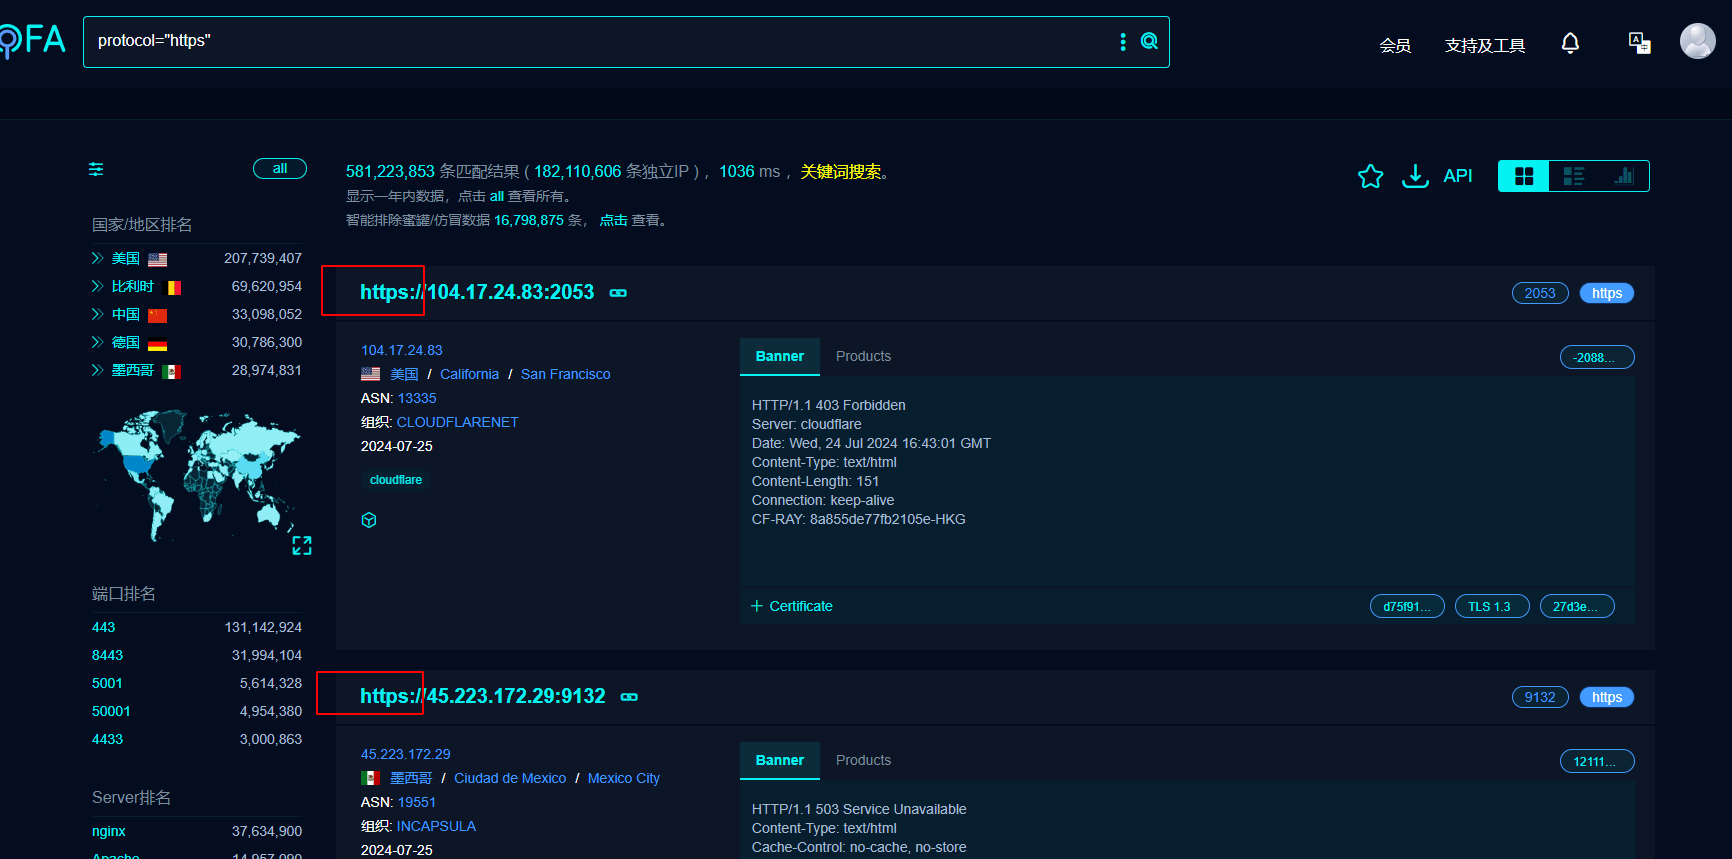
Task: Expand the 比利时 country row
Action: [97, 286]
